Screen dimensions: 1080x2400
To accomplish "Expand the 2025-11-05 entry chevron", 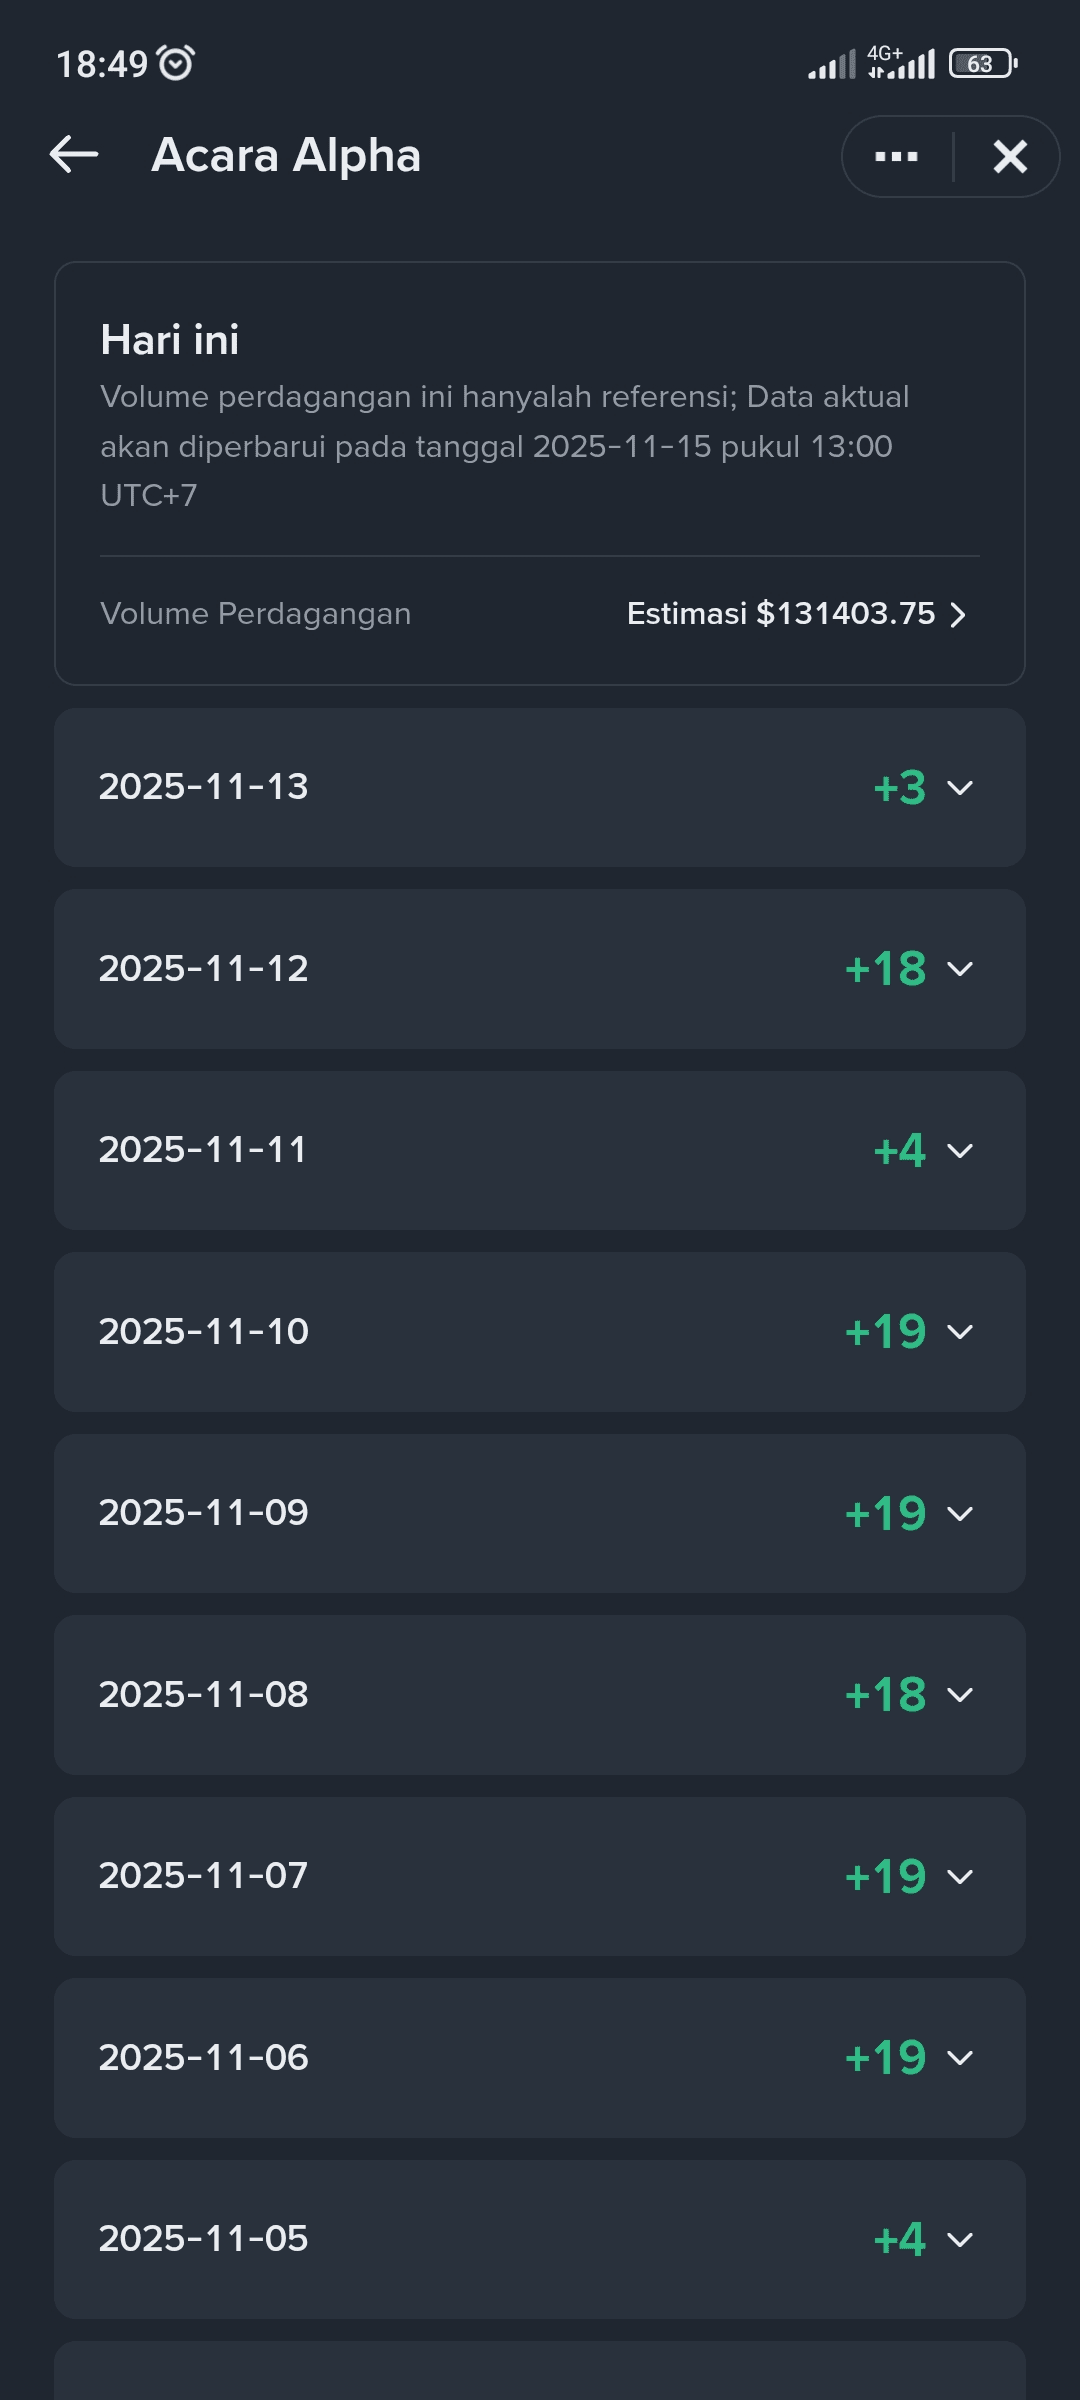I will (x=960, y=2240).
